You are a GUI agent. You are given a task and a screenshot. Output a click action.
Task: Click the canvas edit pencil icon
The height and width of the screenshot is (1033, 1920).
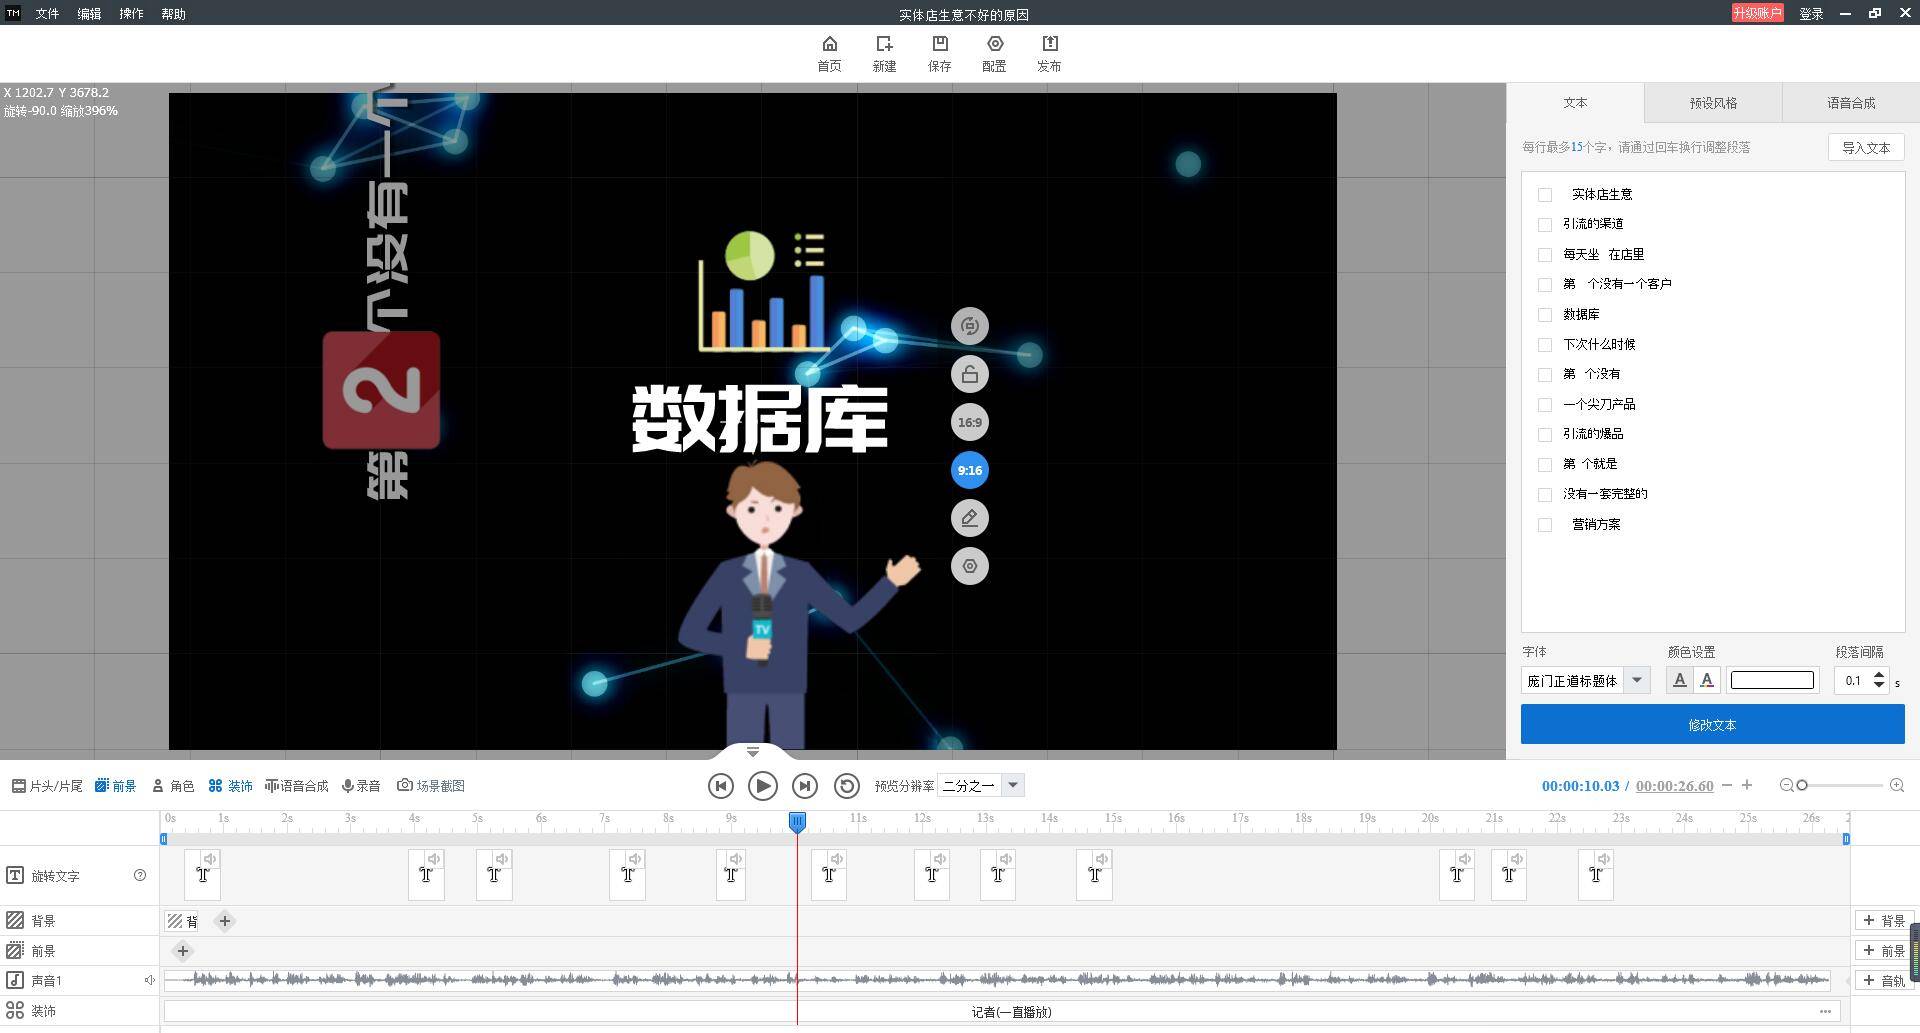pos(970,518)
